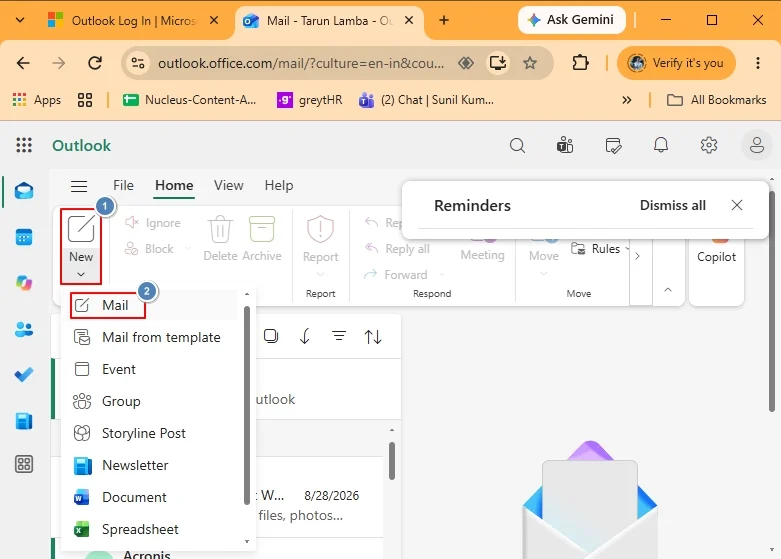Viewport: 781px width, 559px height.
Task: Open Teams chat icon in Outlook header
Action: pyautogui.click(x=565, y=145)
